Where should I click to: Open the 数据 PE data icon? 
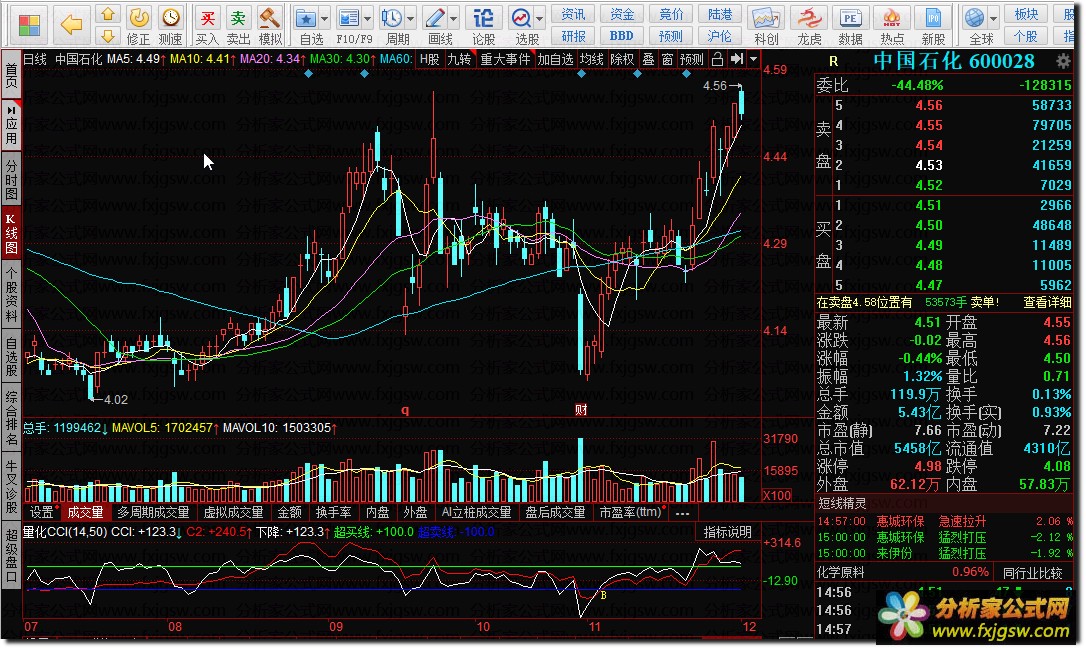pos(851,18)
